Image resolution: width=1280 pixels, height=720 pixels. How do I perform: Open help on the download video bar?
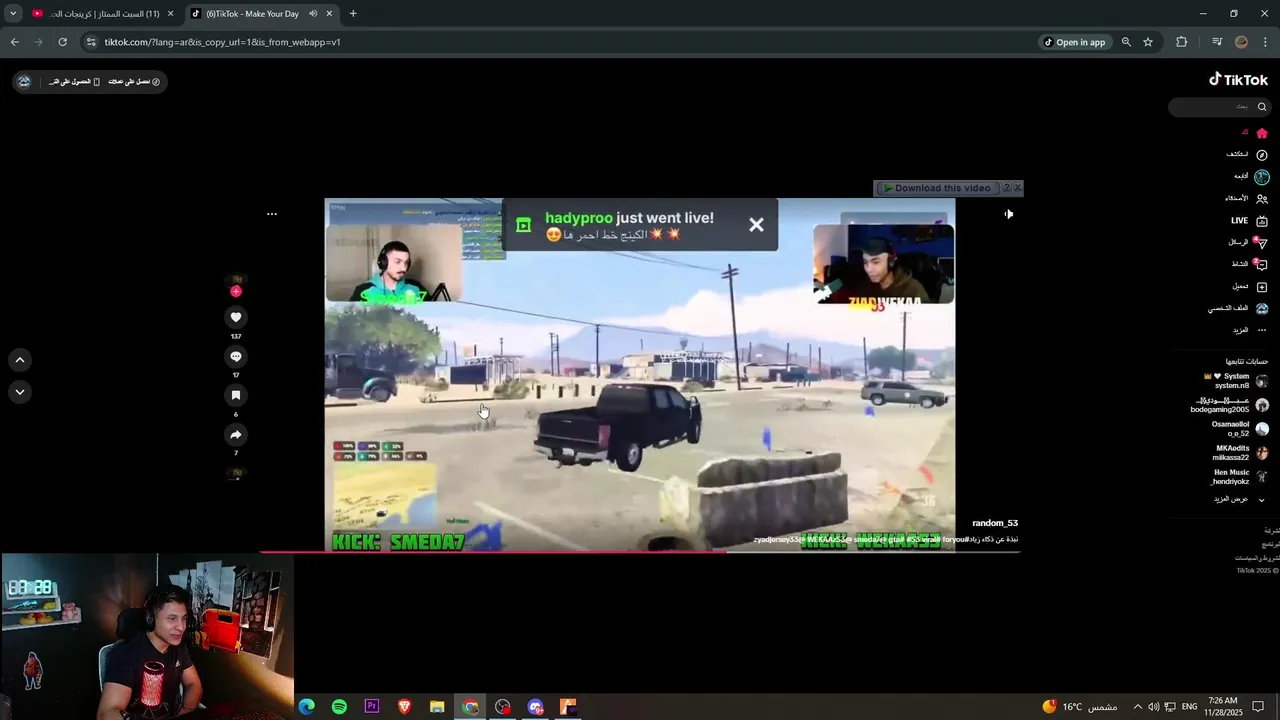(1007, 188)
